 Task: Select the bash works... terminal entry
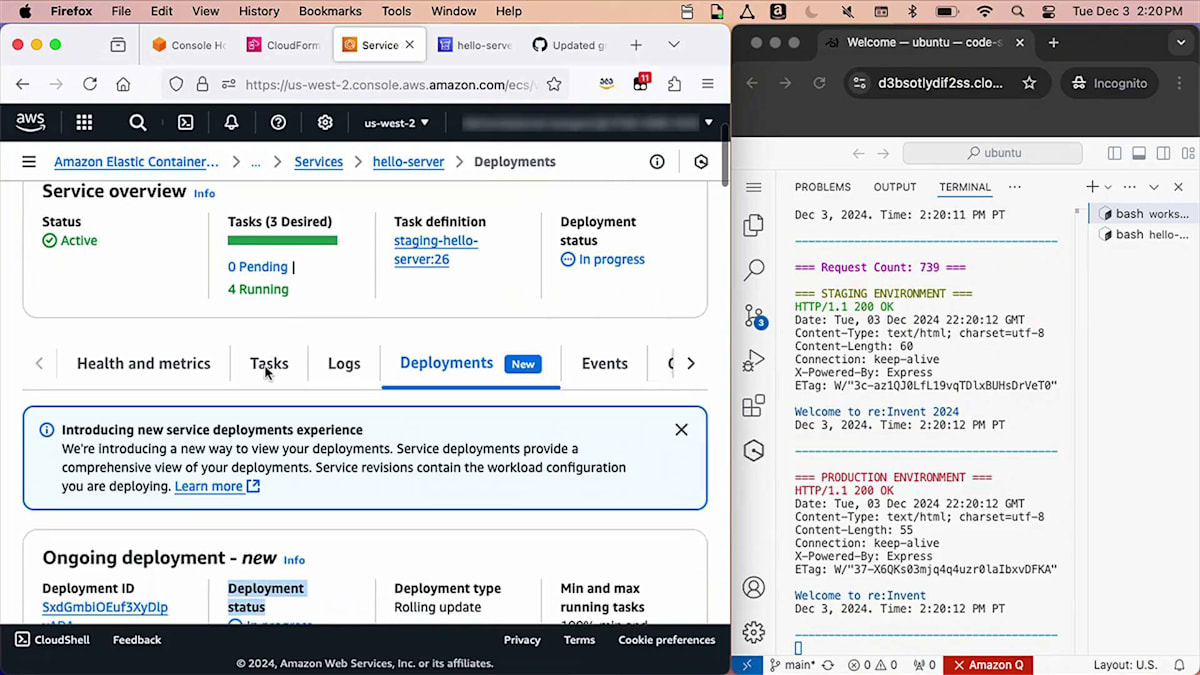[1143, 214]
